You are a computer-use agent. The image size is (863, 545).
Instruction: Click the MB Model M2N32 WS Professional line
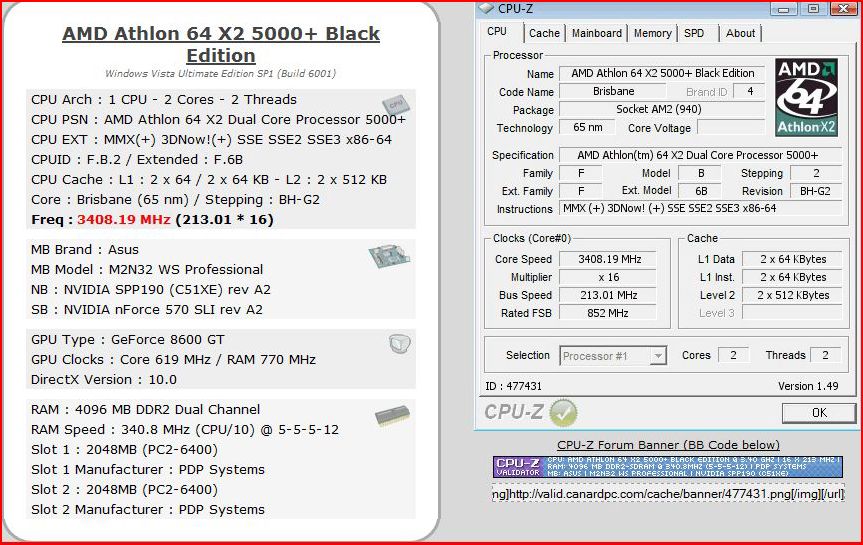point(147,269)
